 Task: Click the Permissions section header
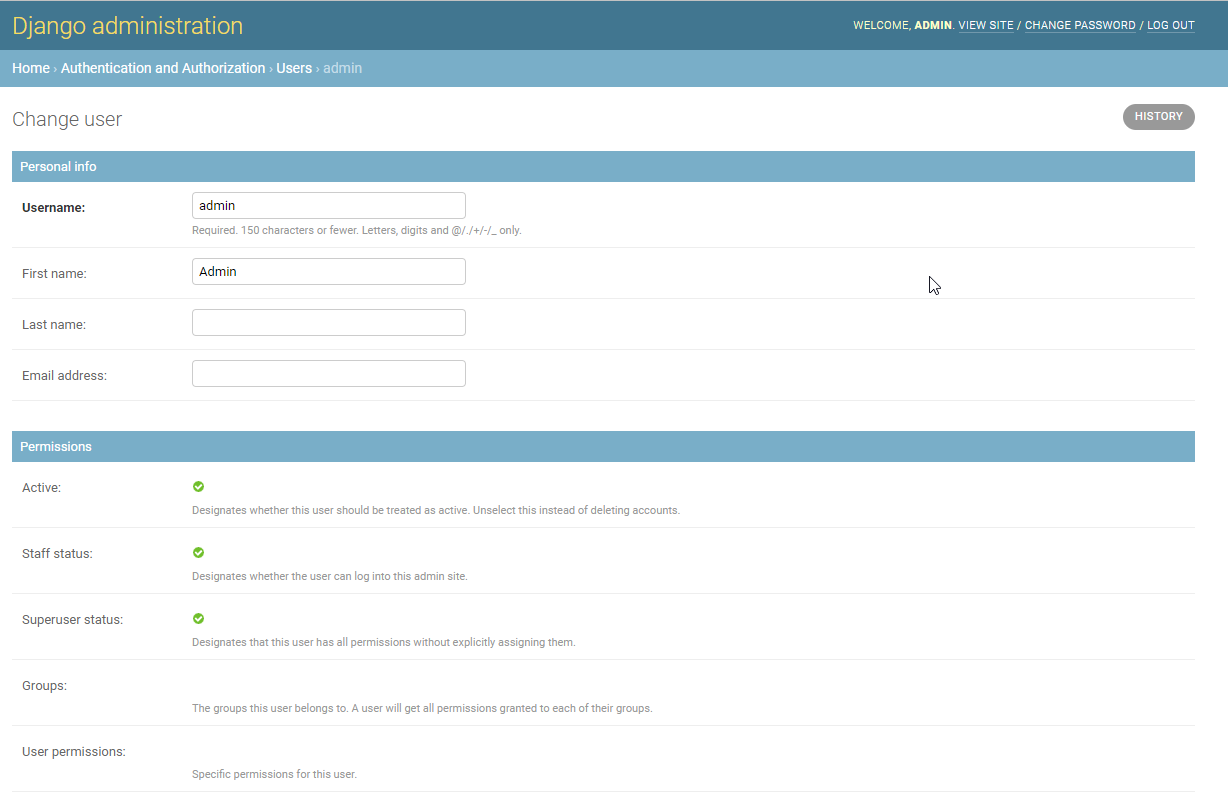(603, 446)
